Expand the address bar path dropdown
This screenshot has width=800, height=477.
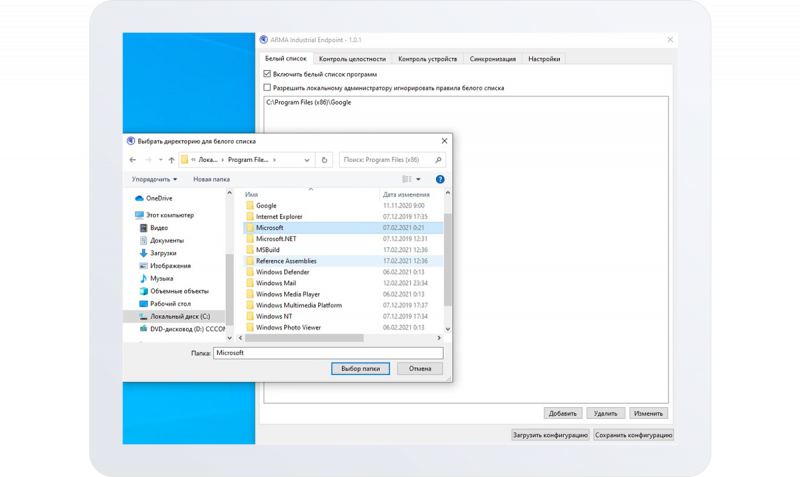306,160
